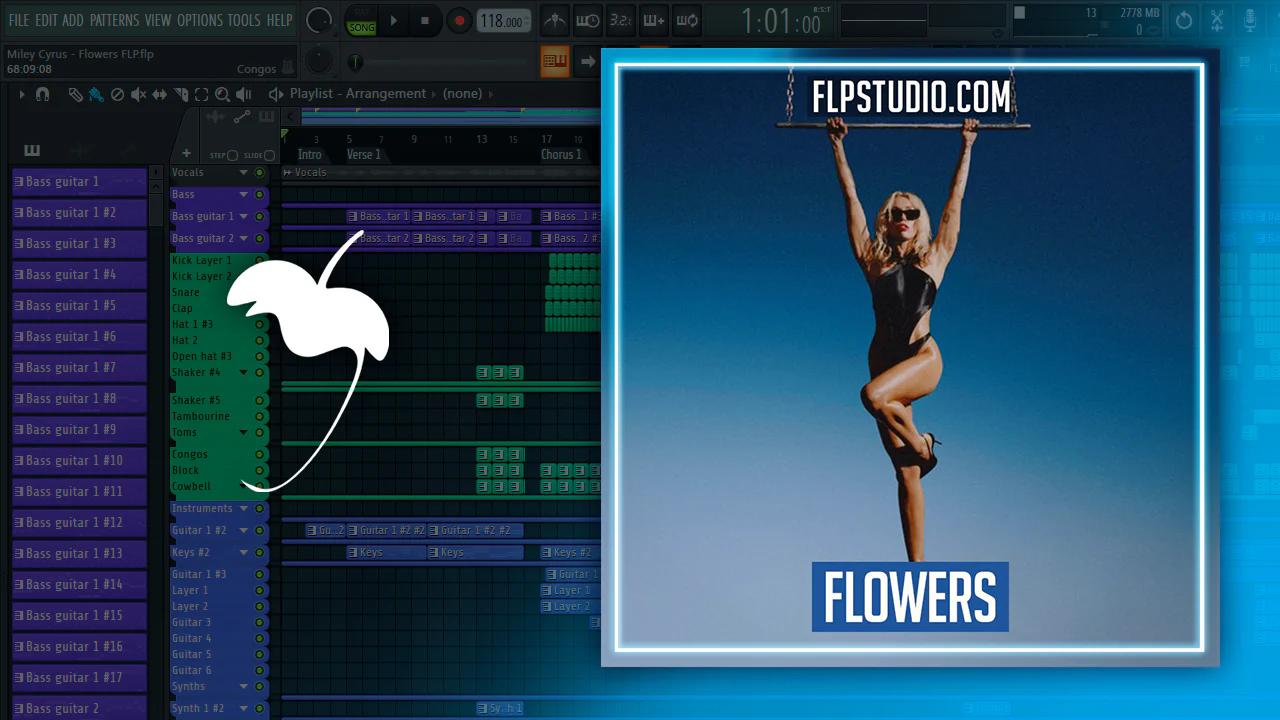1280x720 pixels.
Task: Click the (none) pattern breadcrumb
Action: 463,94
